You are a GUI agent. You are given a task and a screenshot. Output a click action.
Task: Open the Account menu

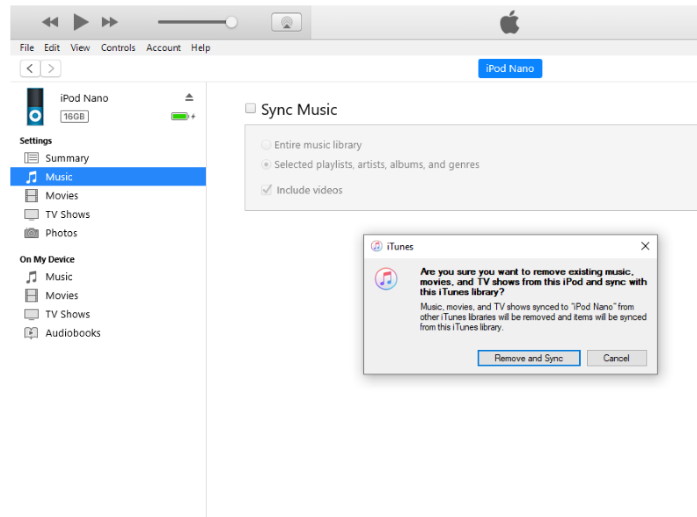click(164, 48)
